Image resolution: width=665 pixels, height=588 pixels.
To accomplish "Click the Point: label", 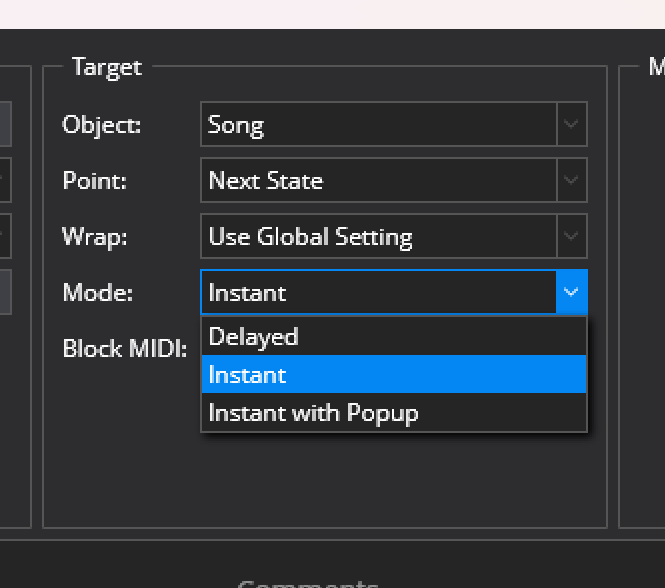I will (95, 181).
